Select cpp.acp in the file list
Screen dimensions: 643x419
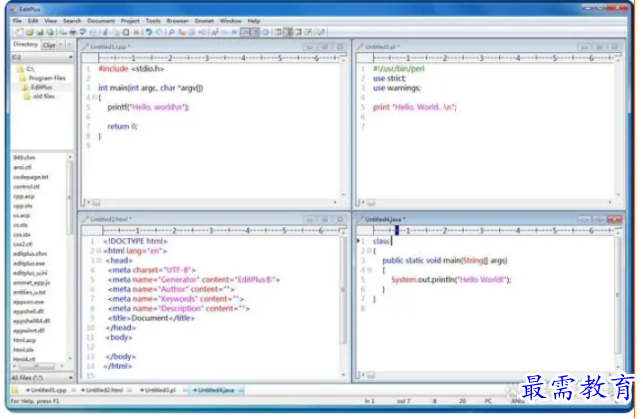coord(24,196)
